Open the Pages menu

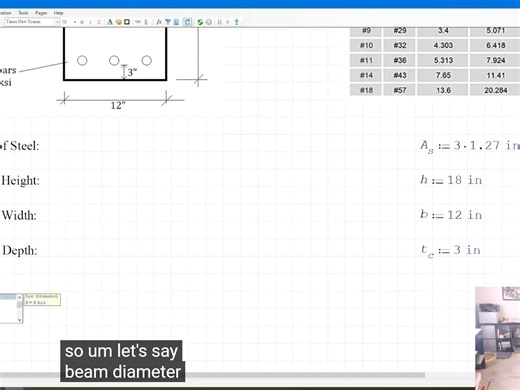pos(41,13)
